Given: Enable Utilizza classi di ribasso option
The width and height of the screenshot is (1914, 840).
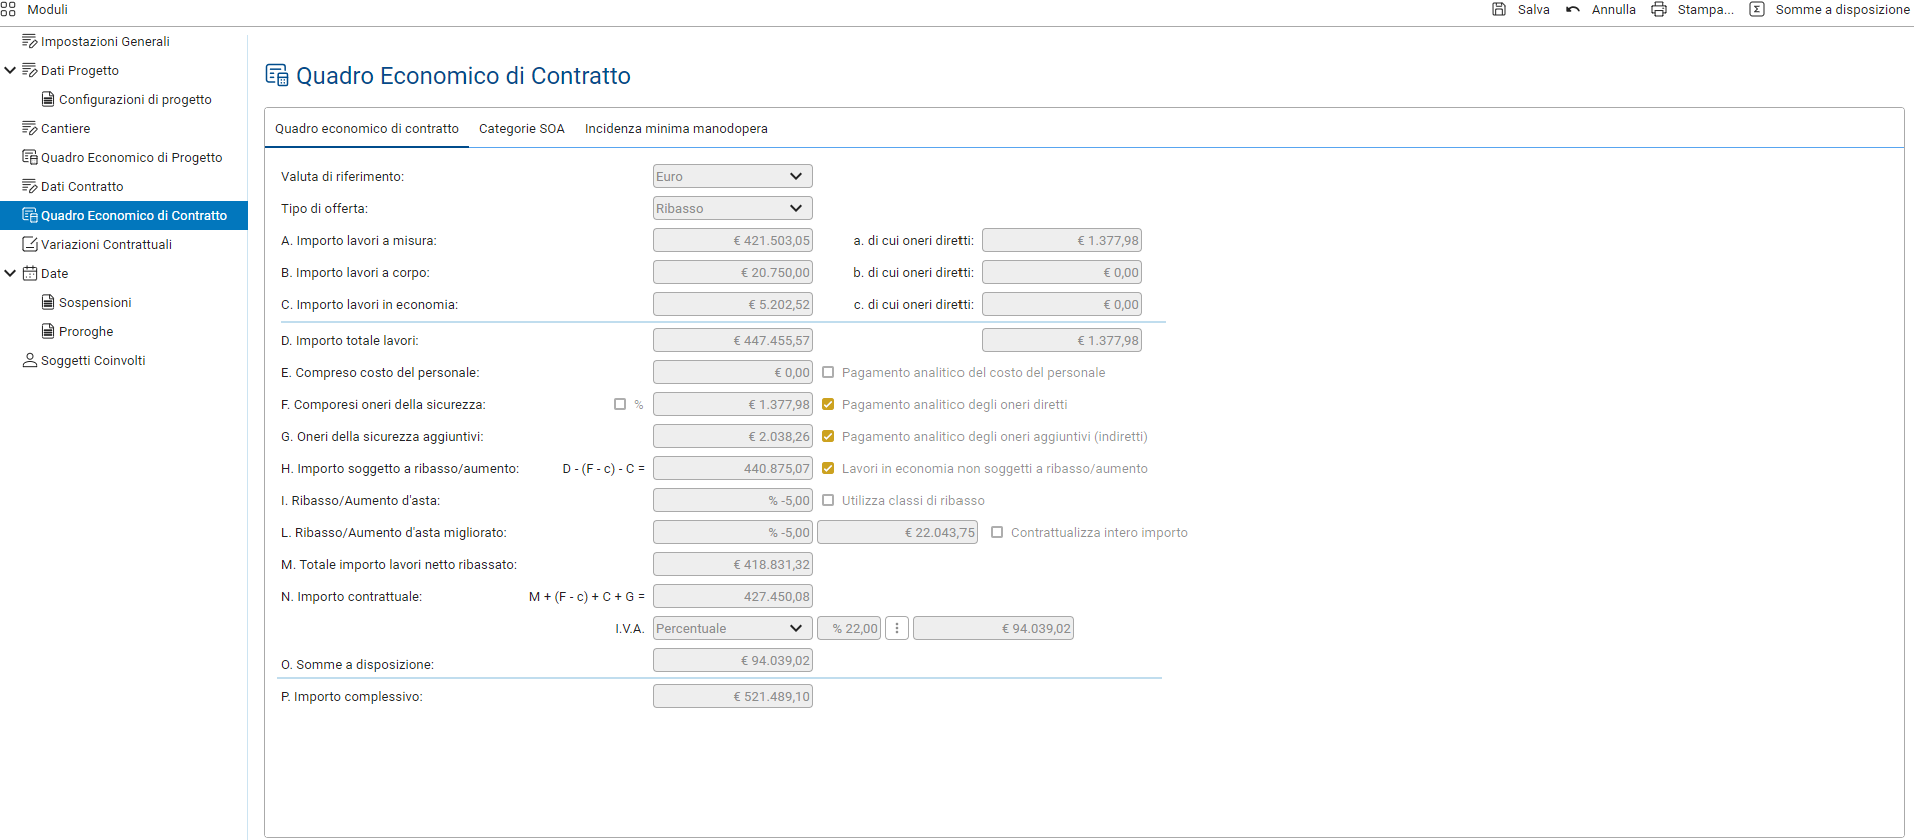Looking at the screenshot, I should [828, 500].
